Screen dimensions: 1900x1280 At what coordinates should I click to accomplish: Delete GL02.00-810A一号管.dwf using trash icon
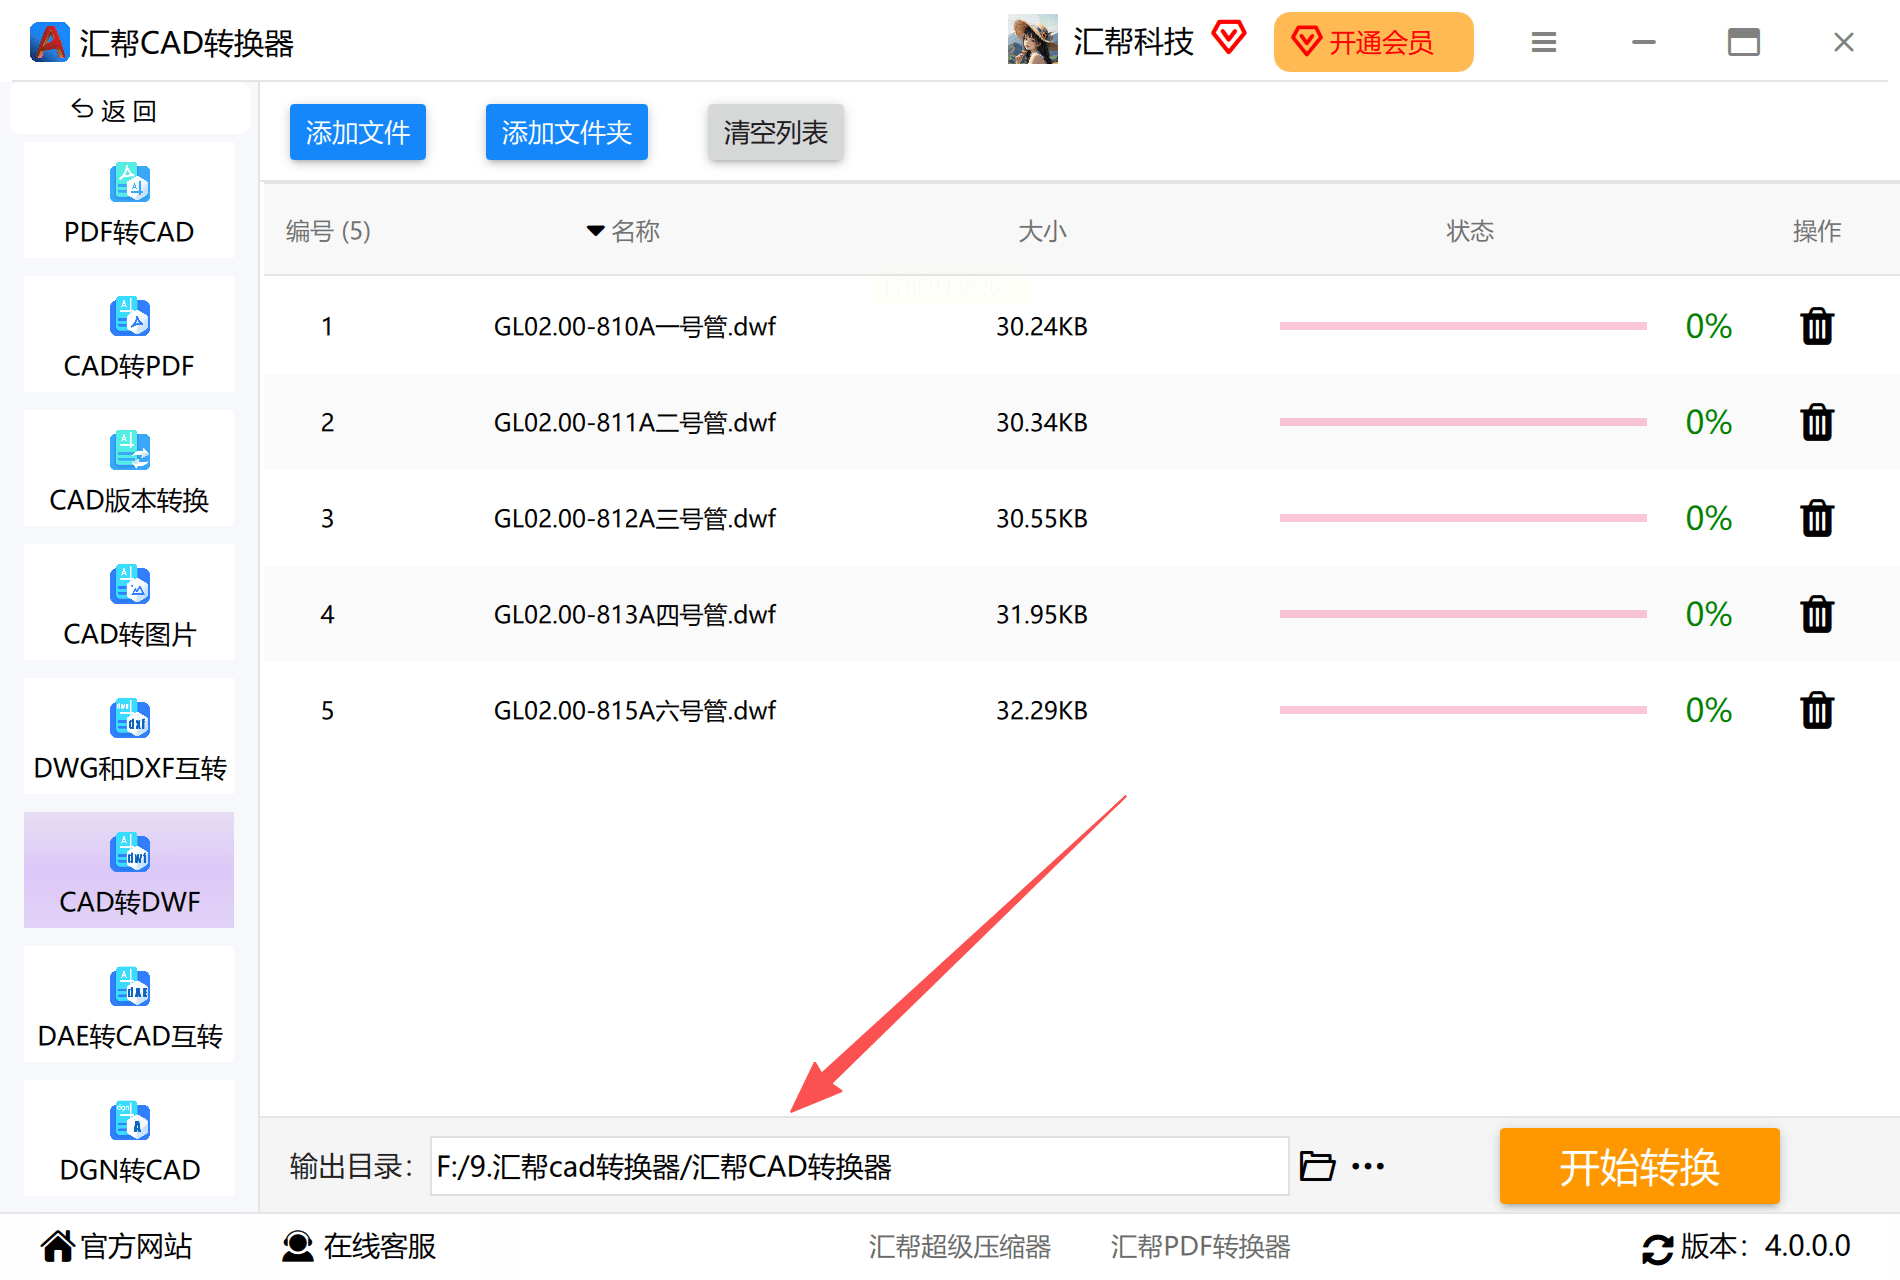pos(1817,325)
